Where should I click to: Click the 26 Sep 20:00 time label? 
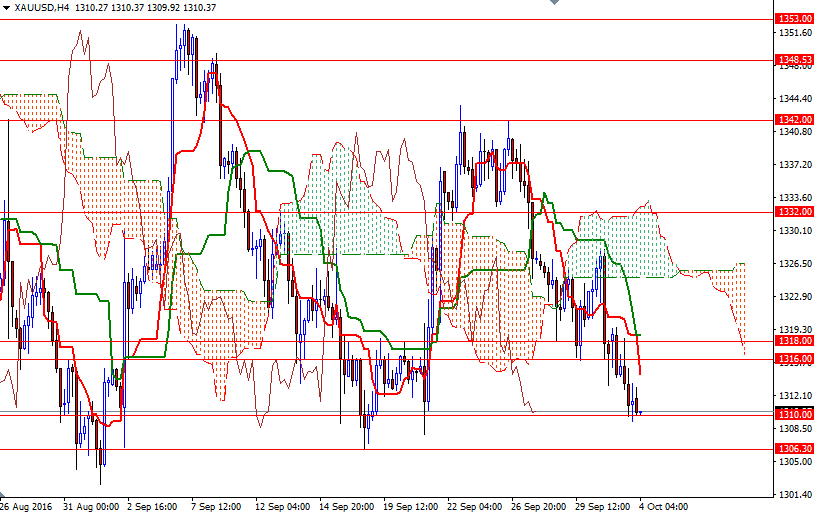click(538, 506)
